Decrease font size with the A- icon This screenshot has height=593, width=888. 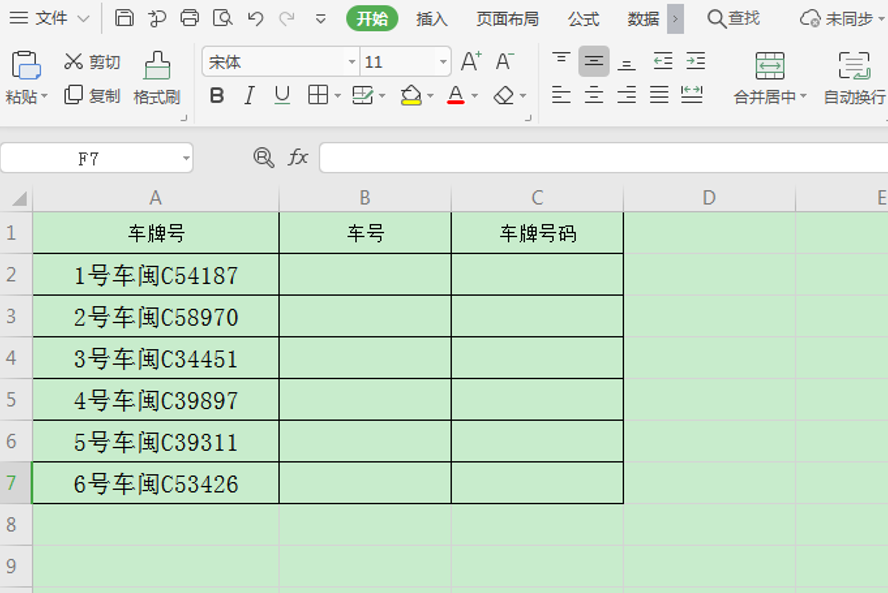504,61
